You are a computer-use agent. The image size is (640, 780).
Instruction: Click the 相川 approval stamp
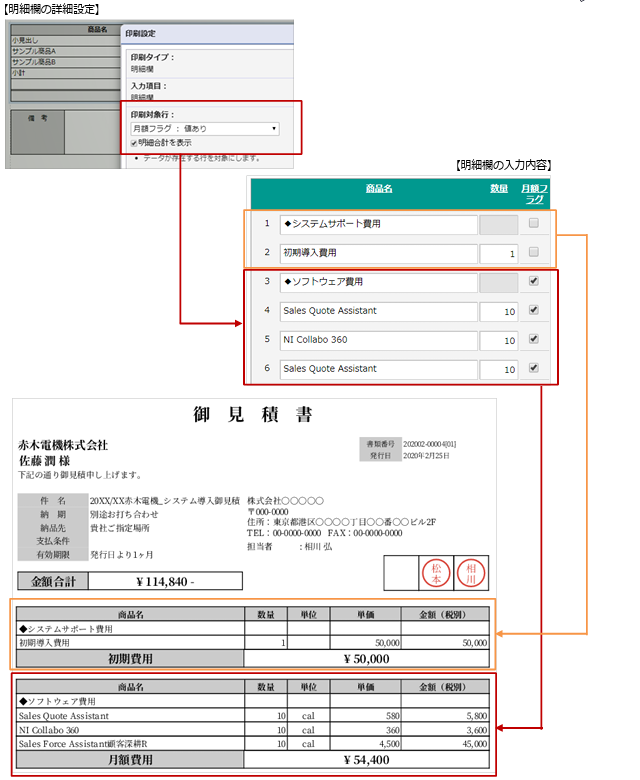click(x=470, y=573)
